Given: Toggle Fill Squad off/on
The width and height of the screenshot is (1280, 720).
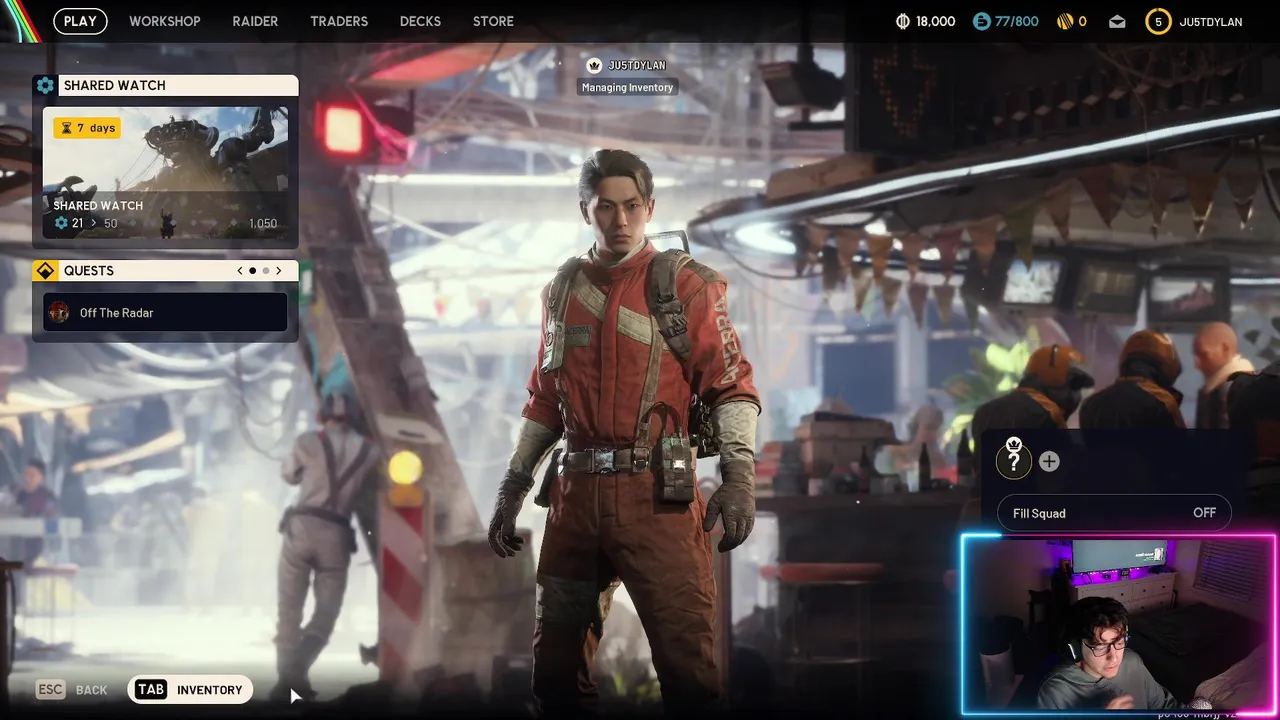Looking at the screenshot, I should click(1115, 513).
